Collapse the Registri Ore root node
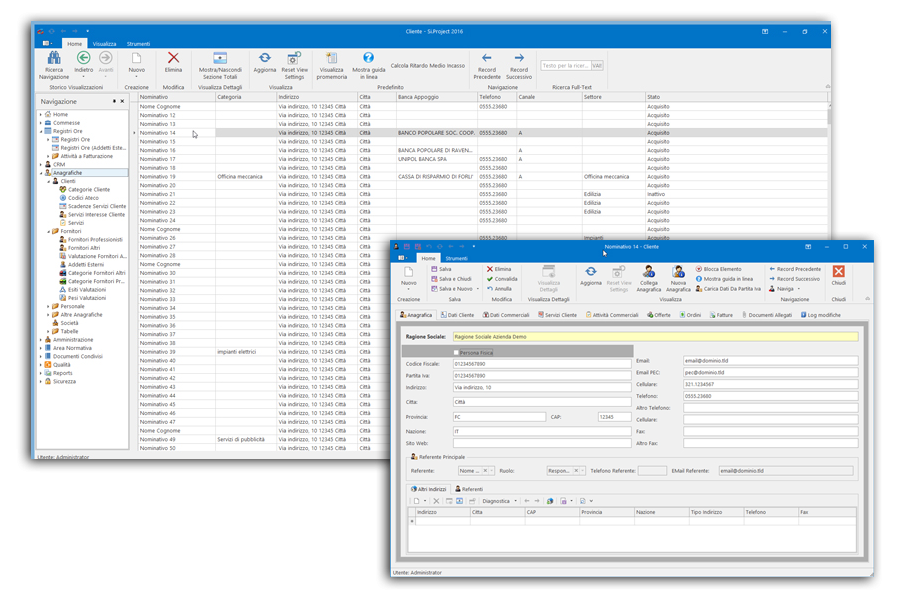The image size is (905, 598). pos(40,131)
